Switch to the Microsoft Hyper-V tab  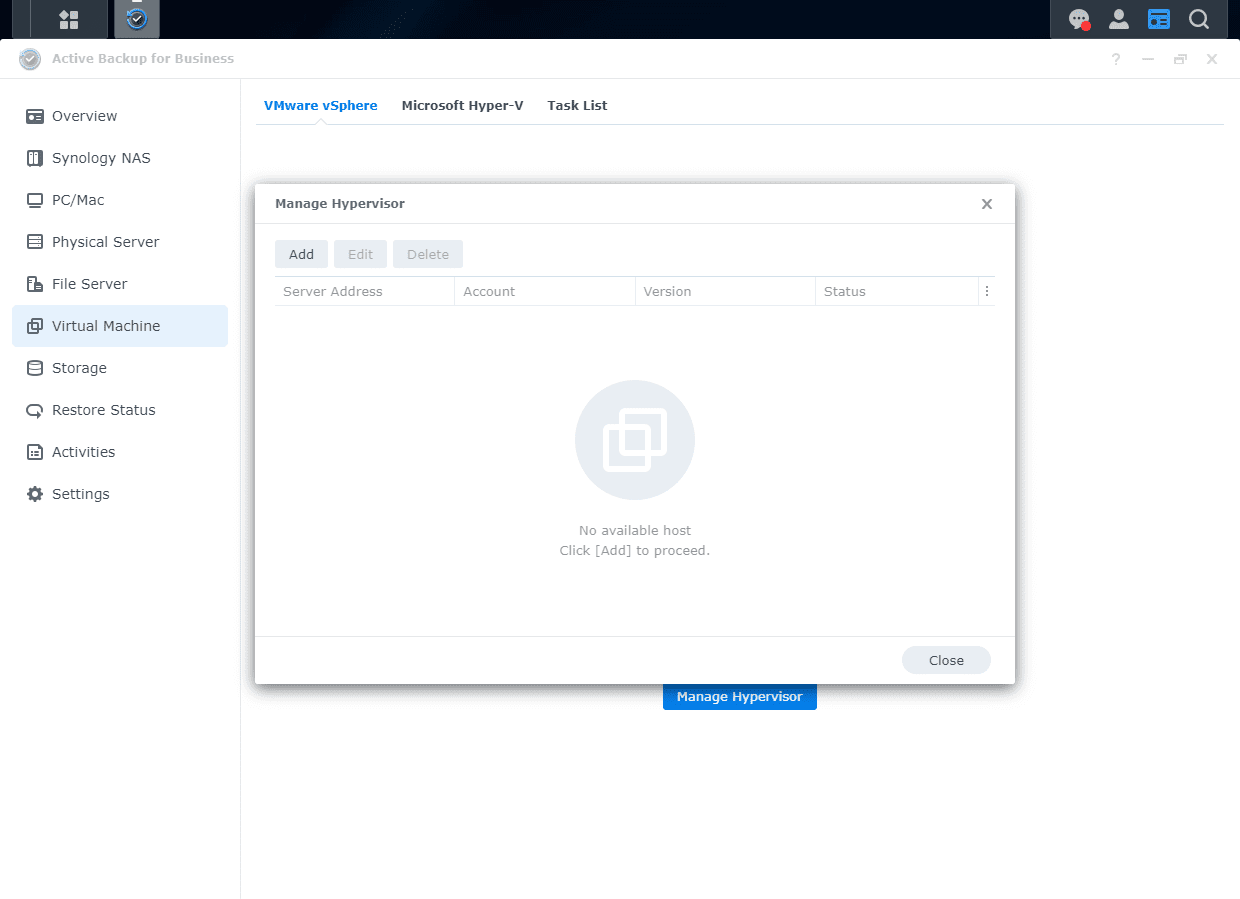point(462,105)
